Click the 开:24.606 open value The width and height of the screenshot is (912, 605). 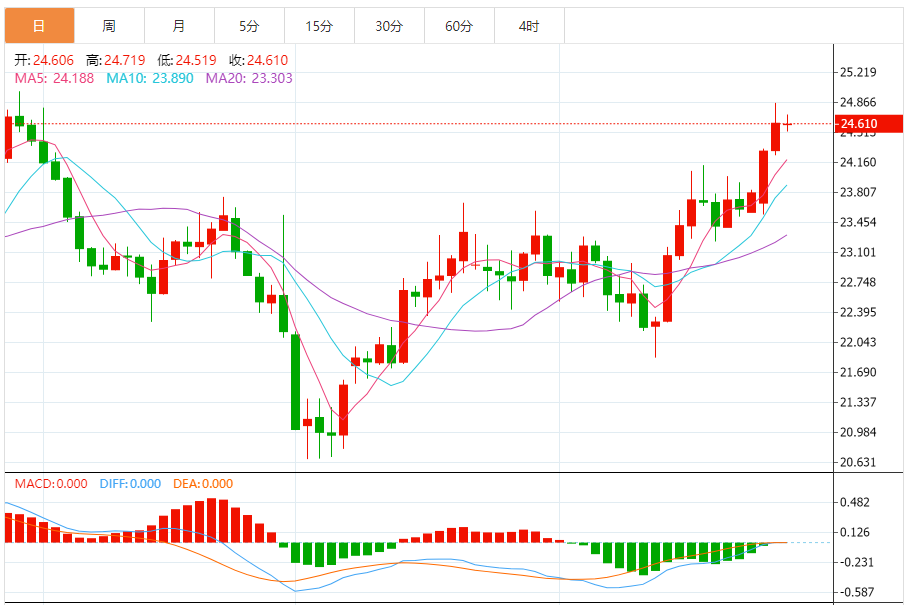pyautogui.click(x=44, y=60)
